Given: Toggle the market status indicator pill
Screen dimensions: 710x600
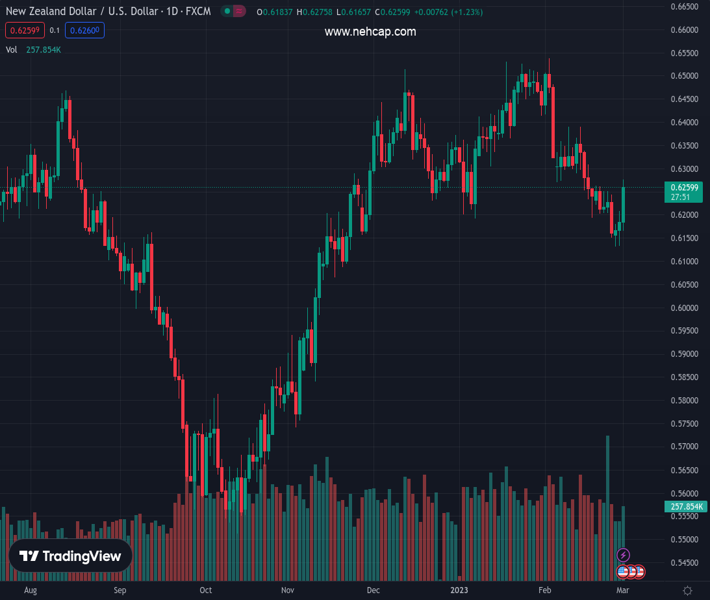Looking at the screenshot, I should 232,11.
